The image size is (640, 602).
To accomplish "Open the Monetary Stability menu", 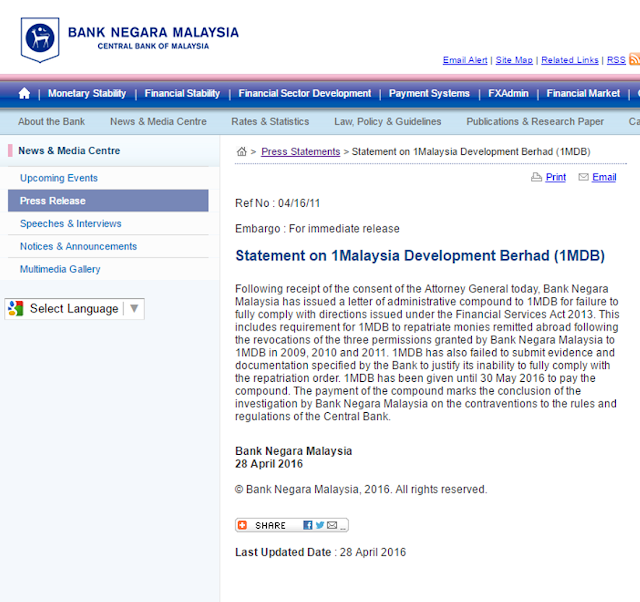I will [x=87, y=93].
